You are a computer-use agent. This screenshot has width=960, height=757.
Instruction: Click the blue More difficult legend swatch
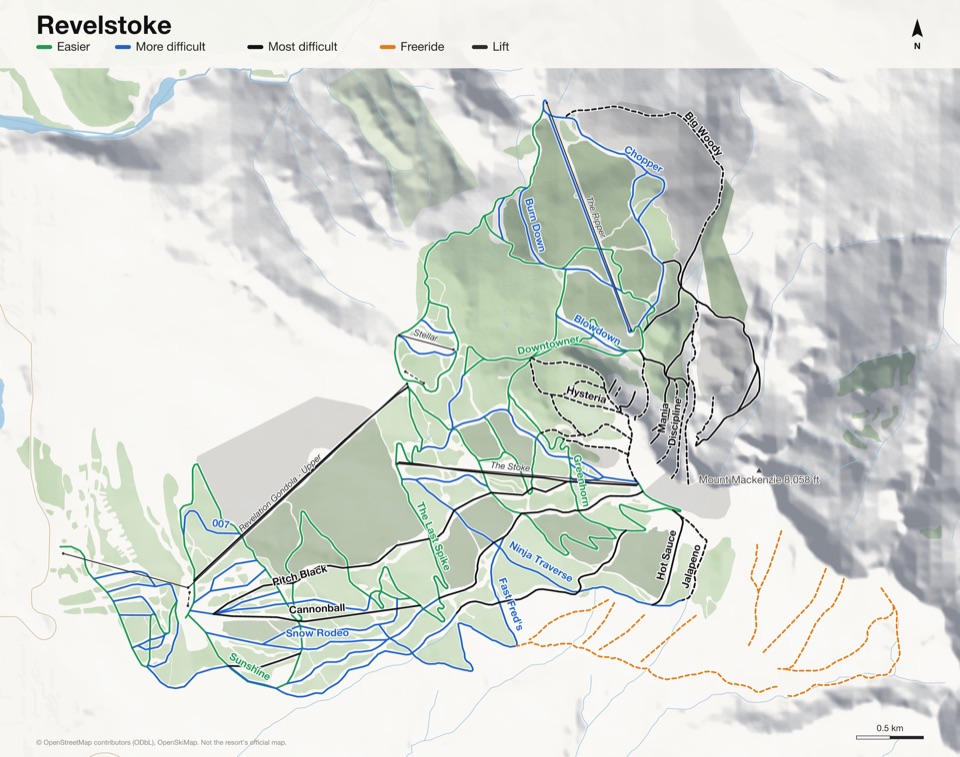[122, 47]
